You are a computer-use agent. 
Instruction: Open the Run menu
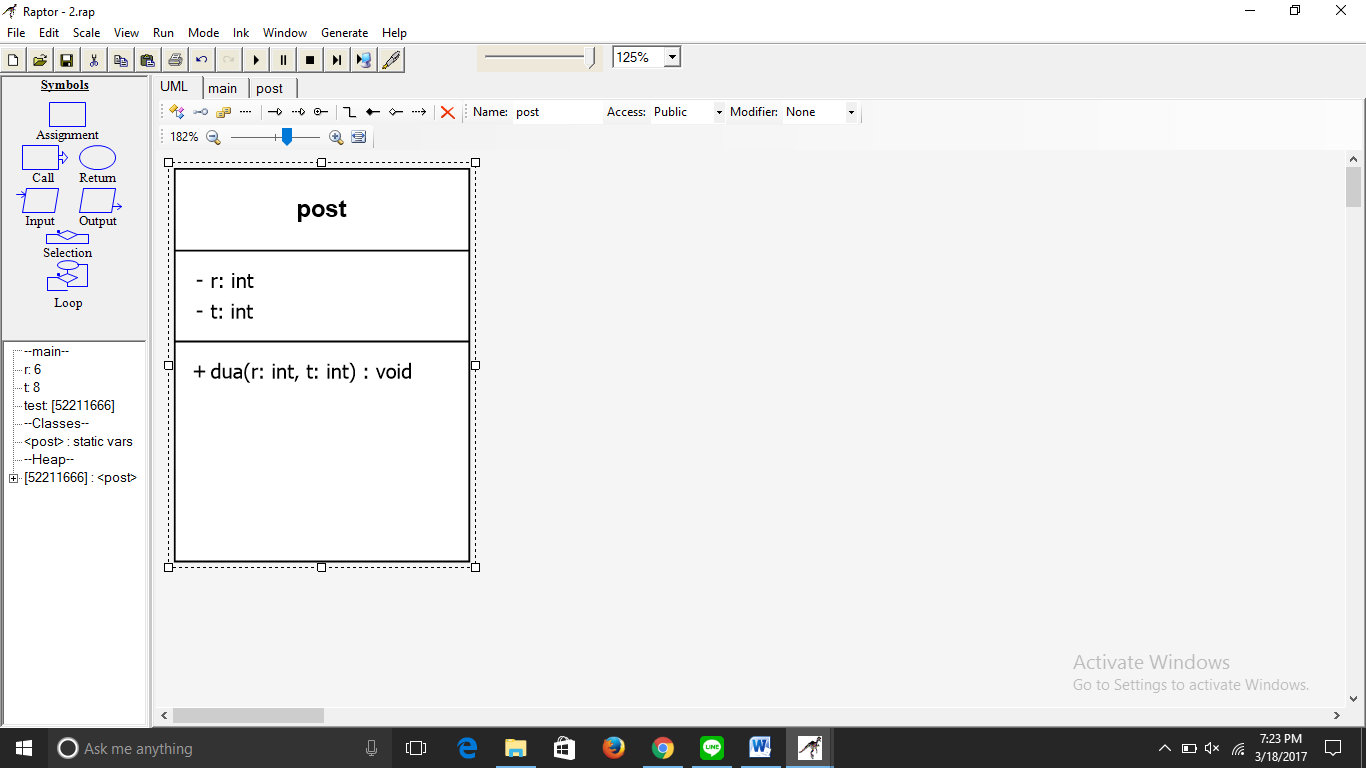coord(163,33)
